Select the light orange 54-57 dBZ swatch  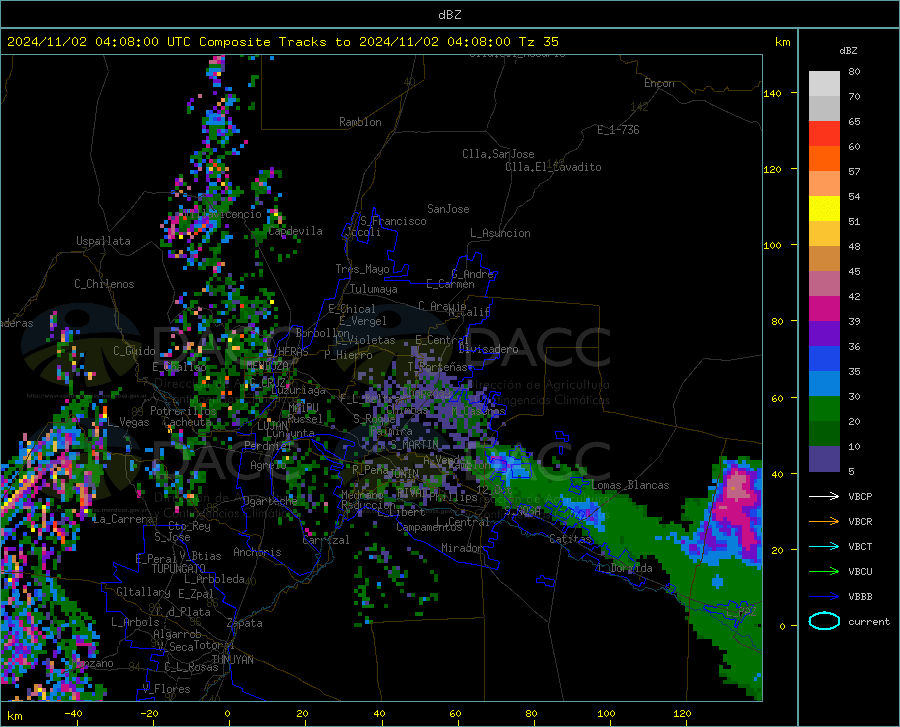824,184
